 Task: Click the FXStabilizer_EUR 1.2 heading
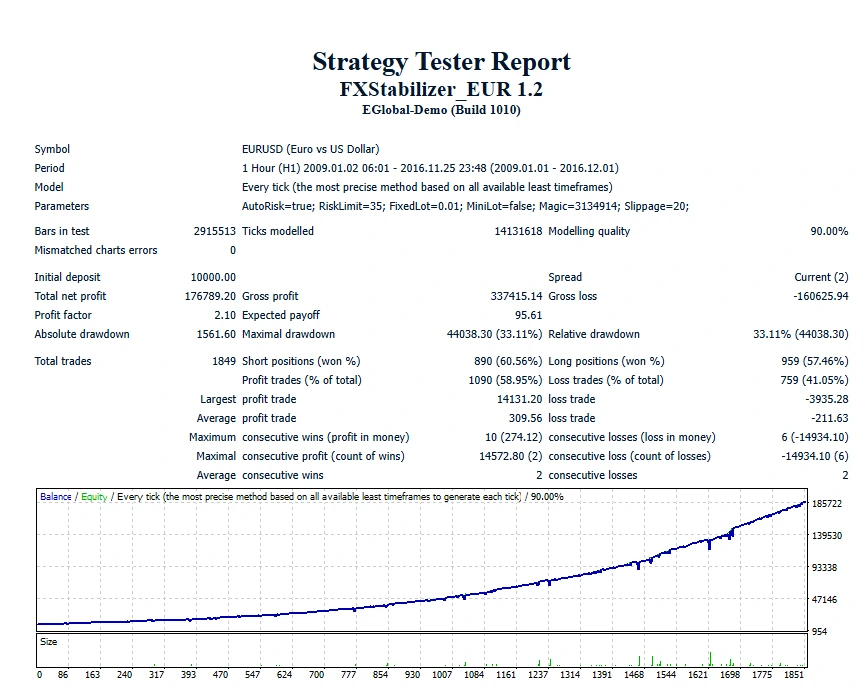(x=441, y=89)
